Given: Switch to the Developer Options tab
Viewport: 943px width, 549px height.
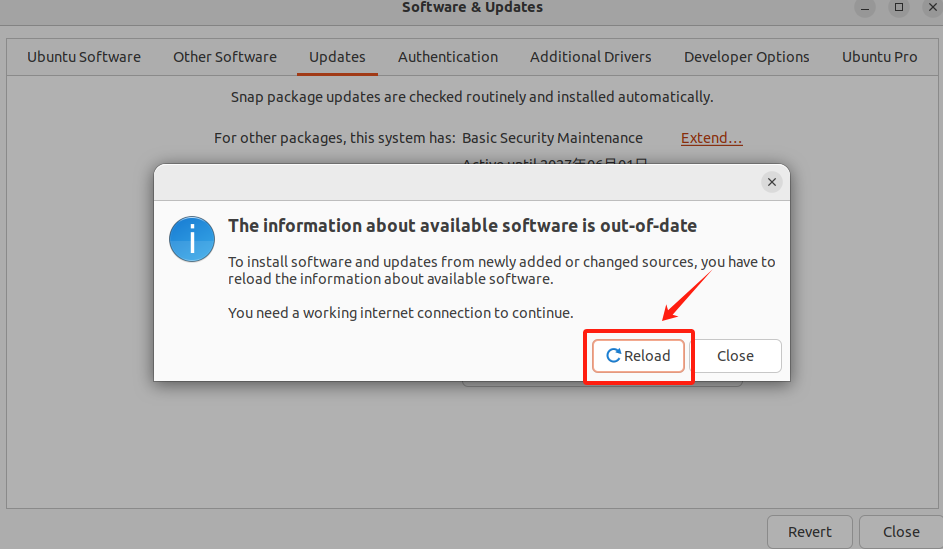Looking at the screenshot, I should (x=746, y=57).
